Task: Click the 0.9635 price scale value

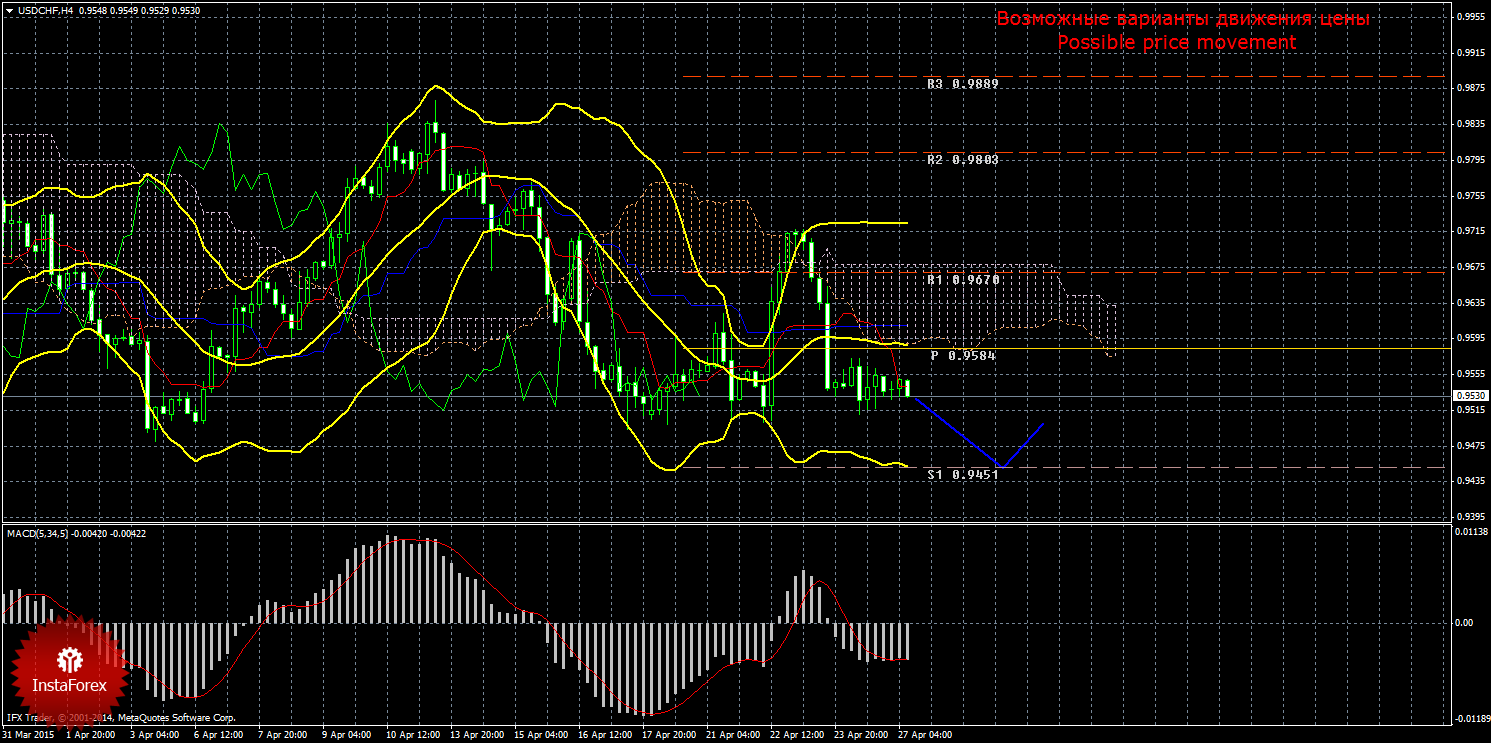Action: 1469,302
